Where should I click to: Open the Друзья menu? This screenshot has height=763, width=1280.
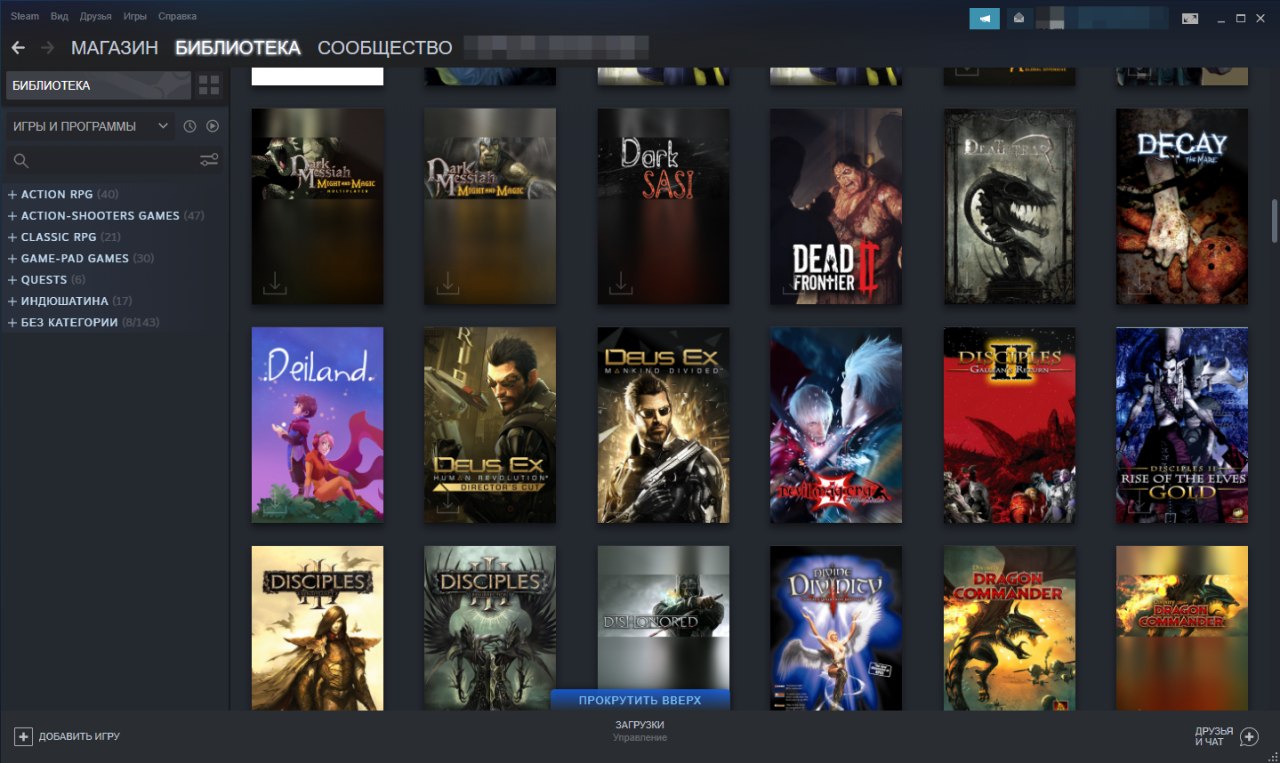click(96, 16)
